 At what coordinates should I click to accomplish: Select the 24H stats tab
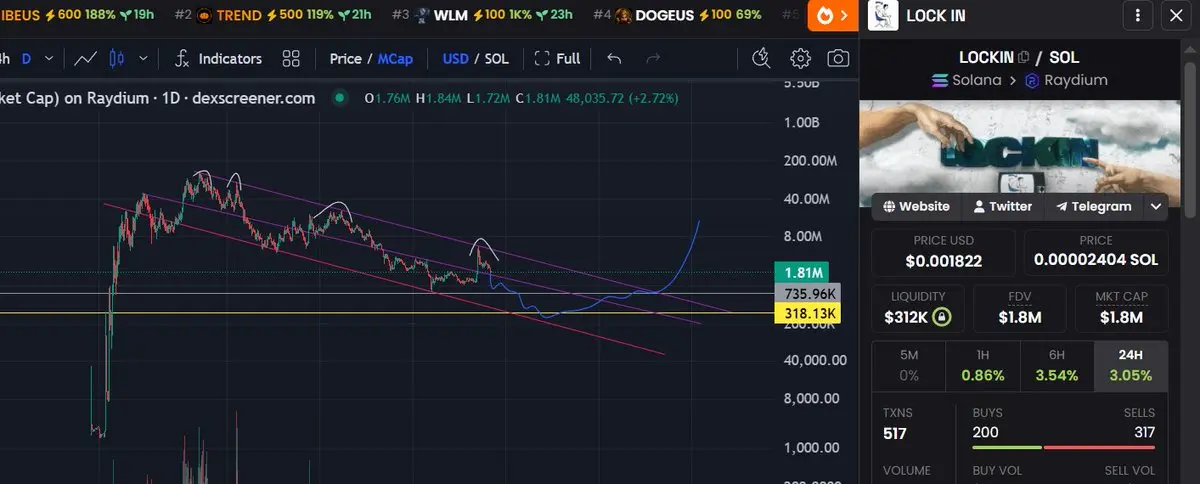(1131, 366)
